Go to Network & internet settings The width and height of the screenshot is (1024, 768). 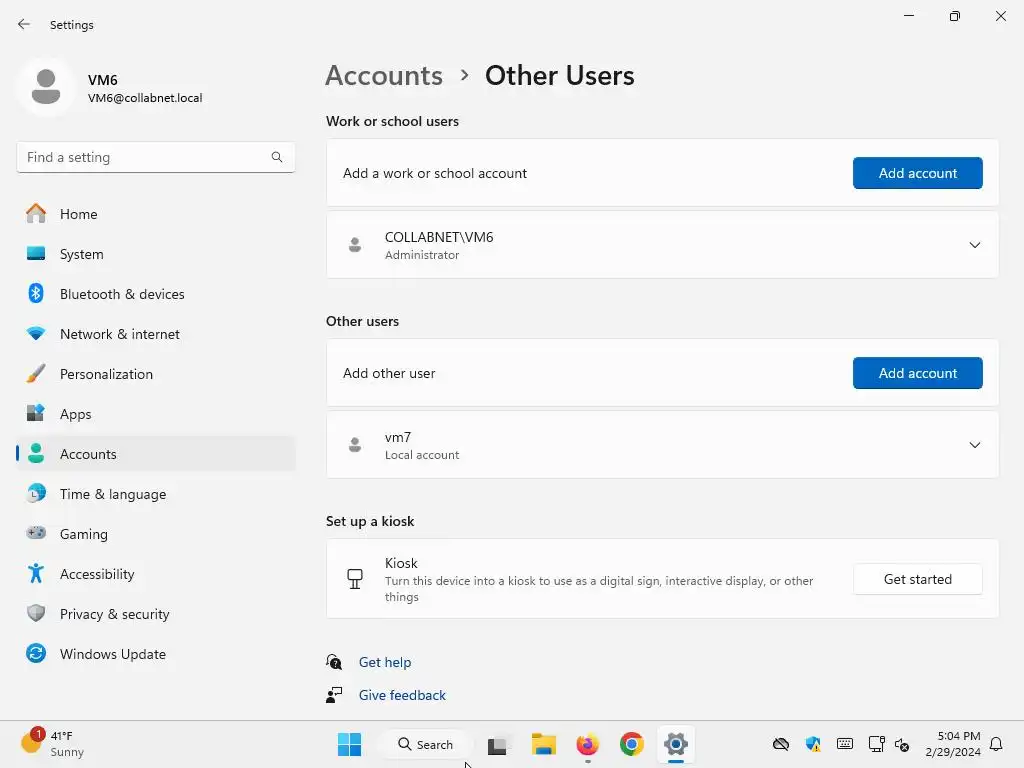[x=120, y=334]
